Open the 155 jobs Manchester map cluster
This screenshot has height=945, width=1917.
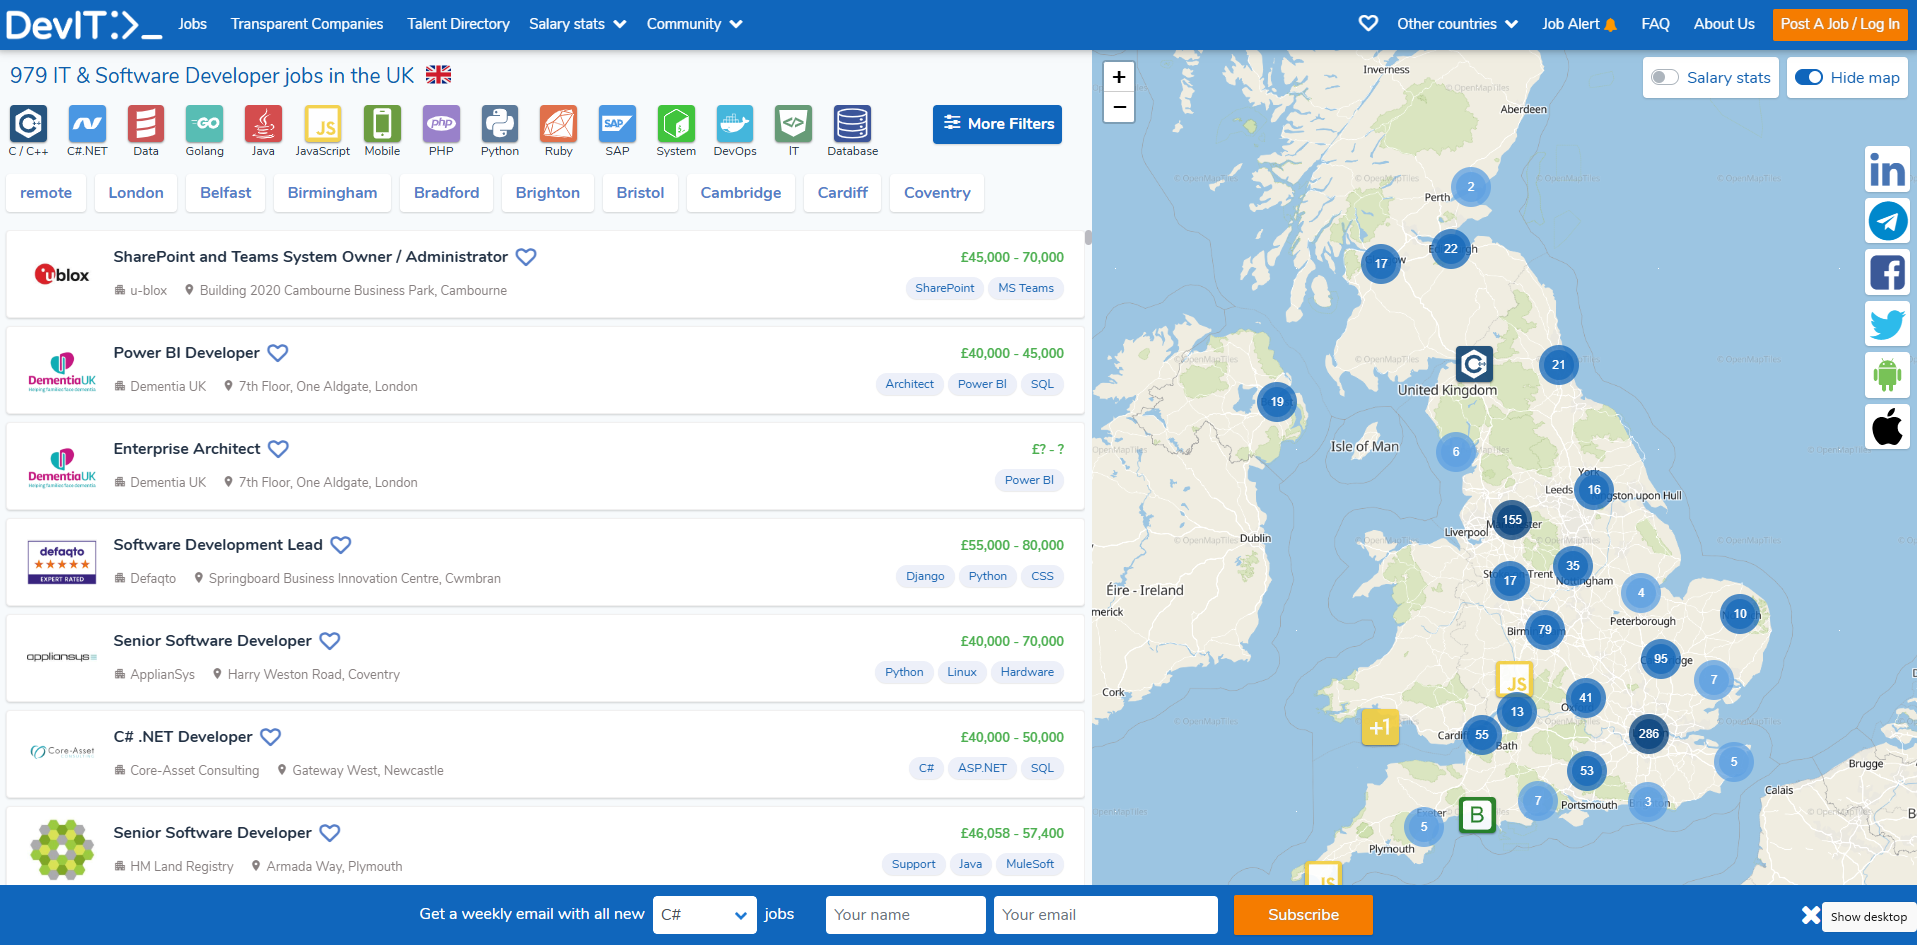[1512, 520]
